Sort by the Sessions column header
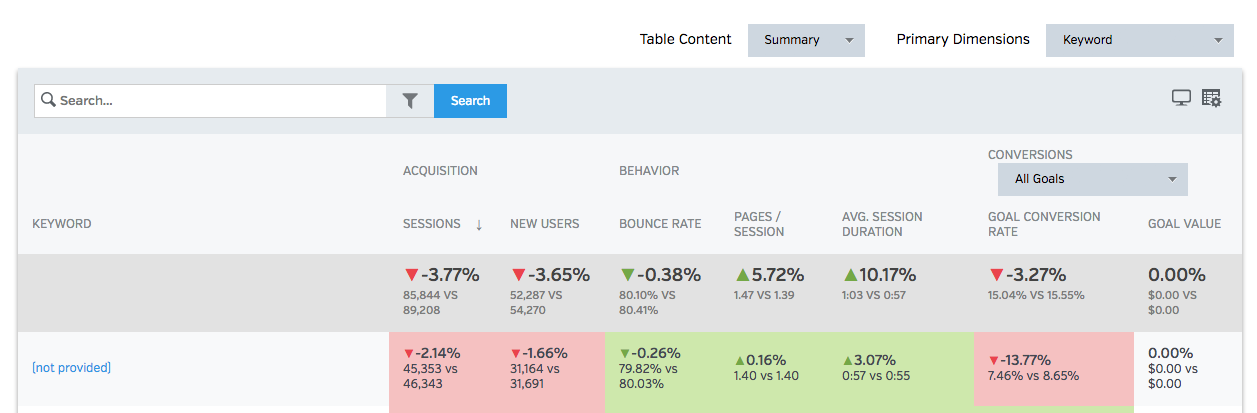Viewport: 1257px width, 413px height. click(x=431, y=224)
